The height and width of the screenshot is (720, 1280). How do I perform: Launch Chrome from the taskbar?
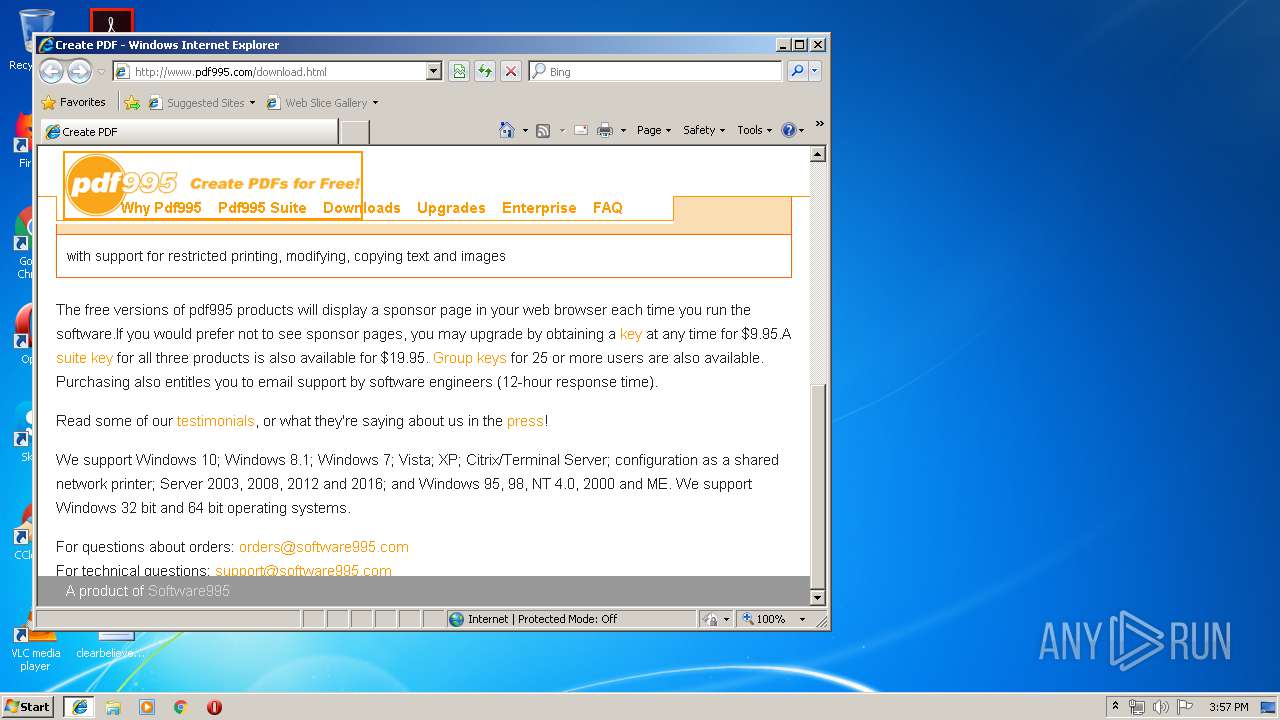tap(180, 706)
